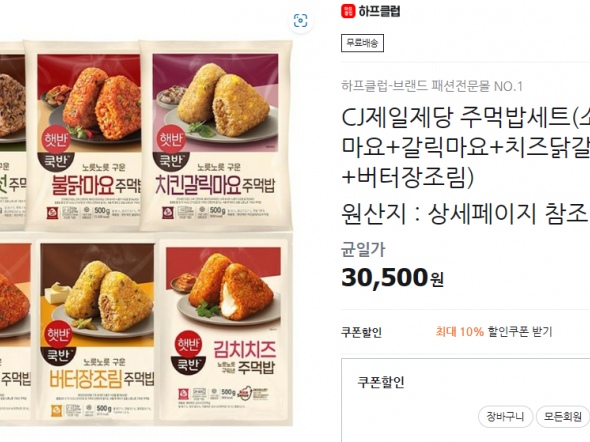This screenshot has width=590, height=442.
Task: Click 최대 10% 할인쿠폰 받기 link
Action: (x=494, y=332)
